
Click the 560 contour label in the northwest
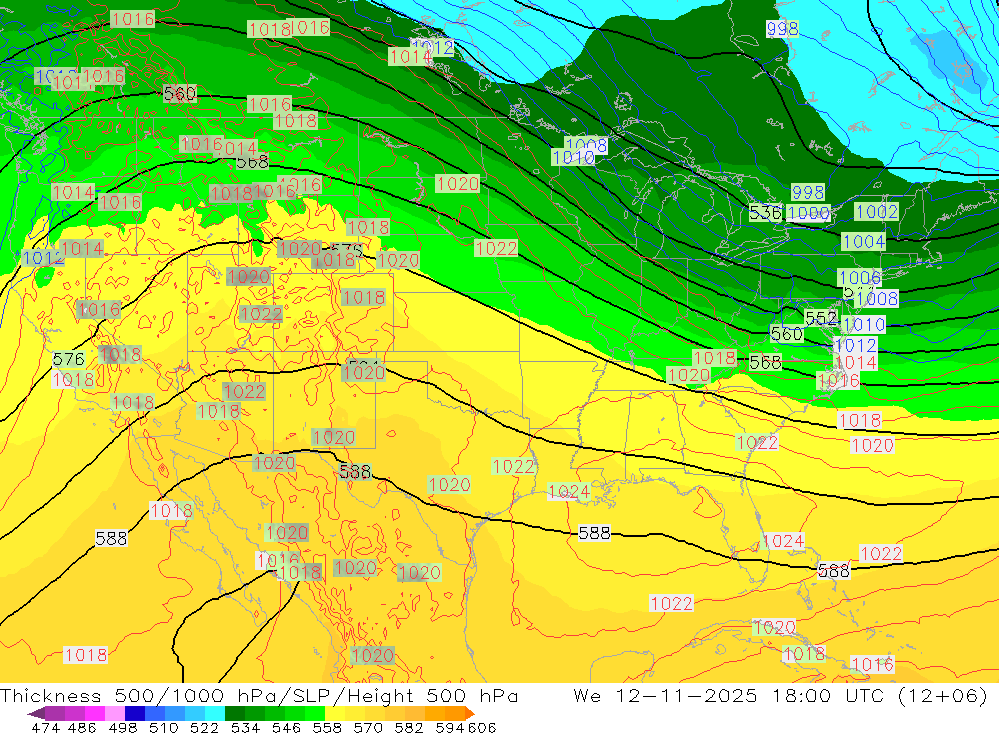(x=180, y=94)
